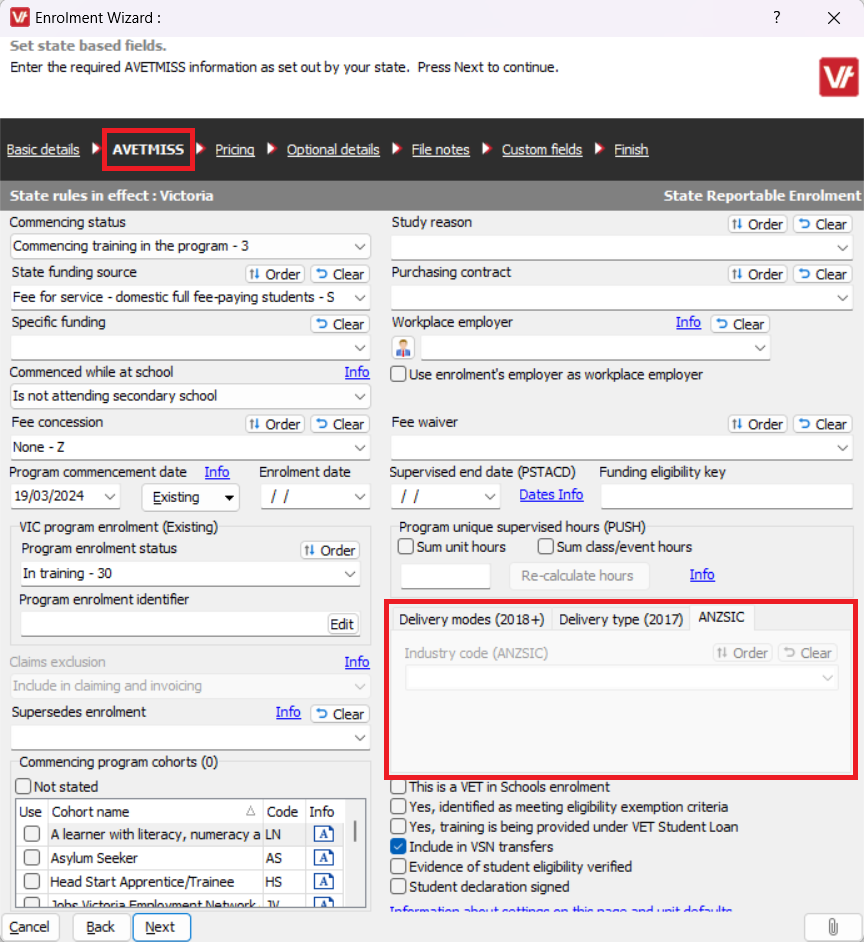Image resolution: width=864 pixels, height=942 pixels.
Task: Open Program commencement date picker
Action: (x=110, y=497)
